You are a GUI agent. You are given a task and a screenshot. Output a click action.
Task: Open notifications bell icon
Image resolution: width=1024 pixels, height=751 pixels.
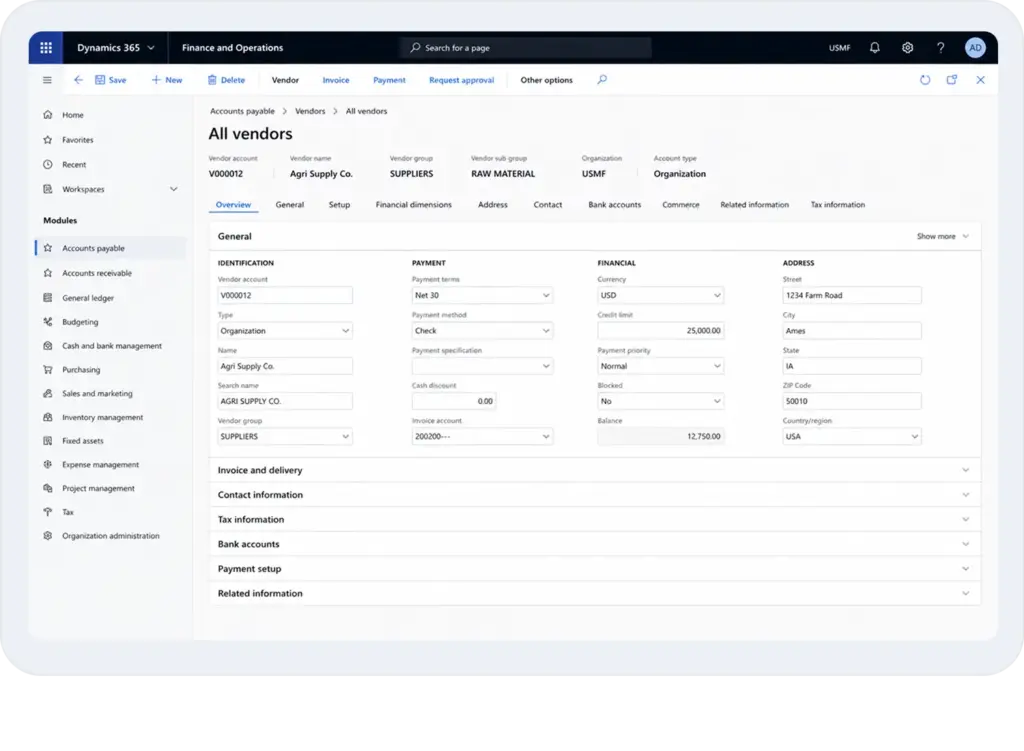click(x=874, y=48)
